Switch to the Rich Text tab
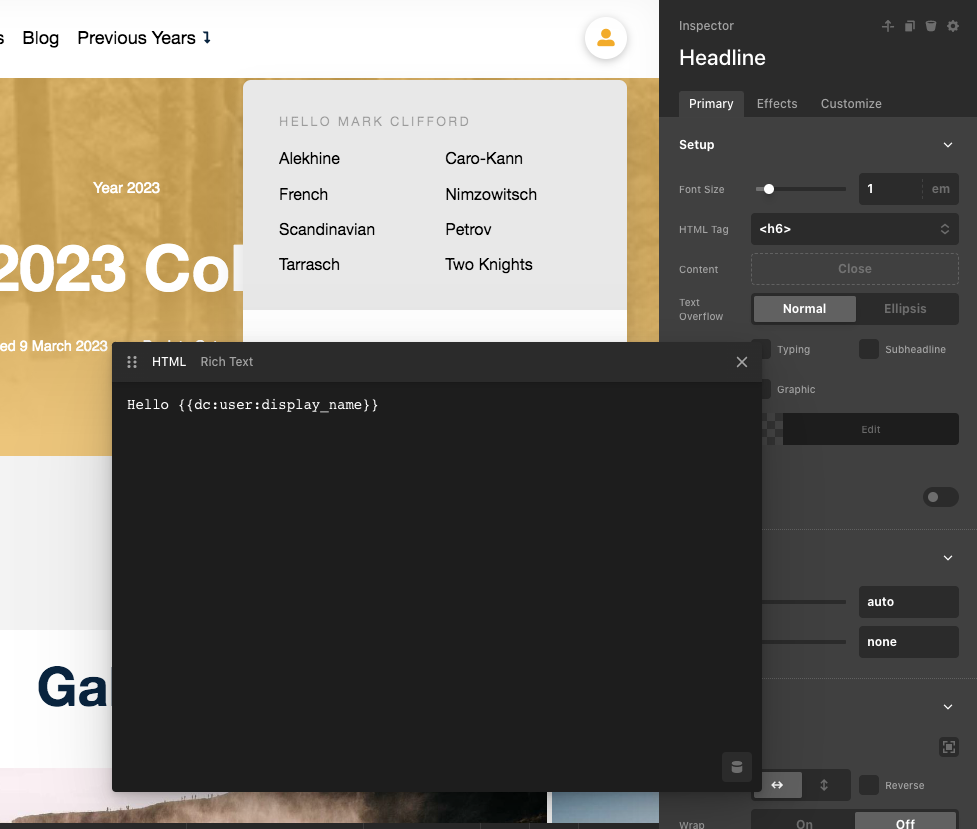This screenshot has width=977, height=829. 227,362
